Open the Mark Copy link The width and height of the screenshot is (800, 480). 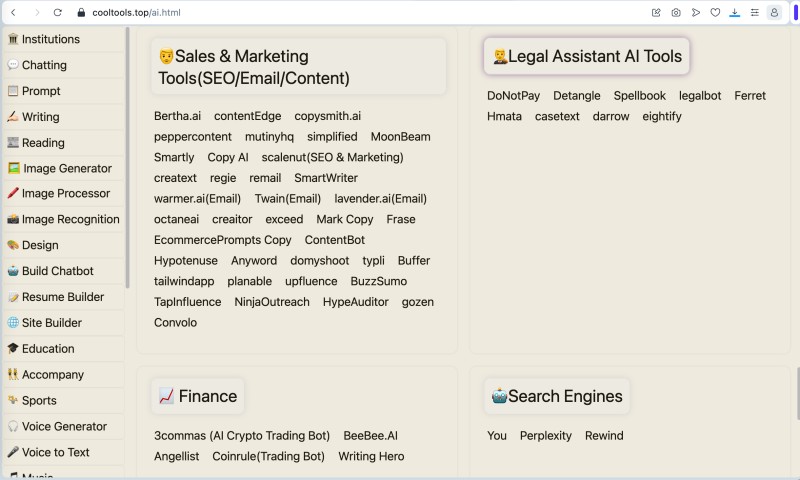345,219
